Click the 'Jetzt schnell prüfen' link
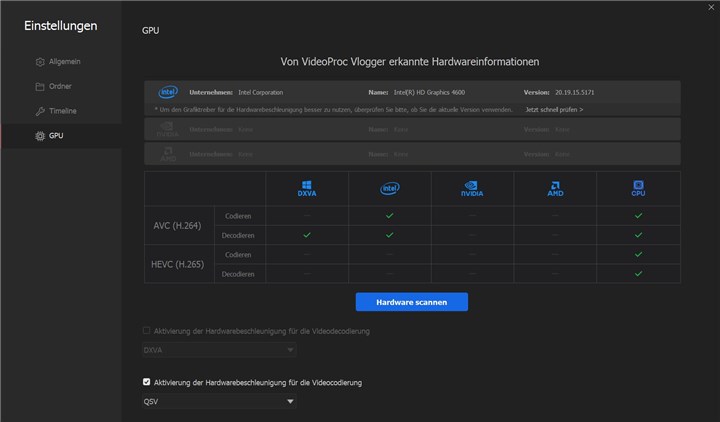Viewport: 720px width, 422px height. [x=554, y=109]
